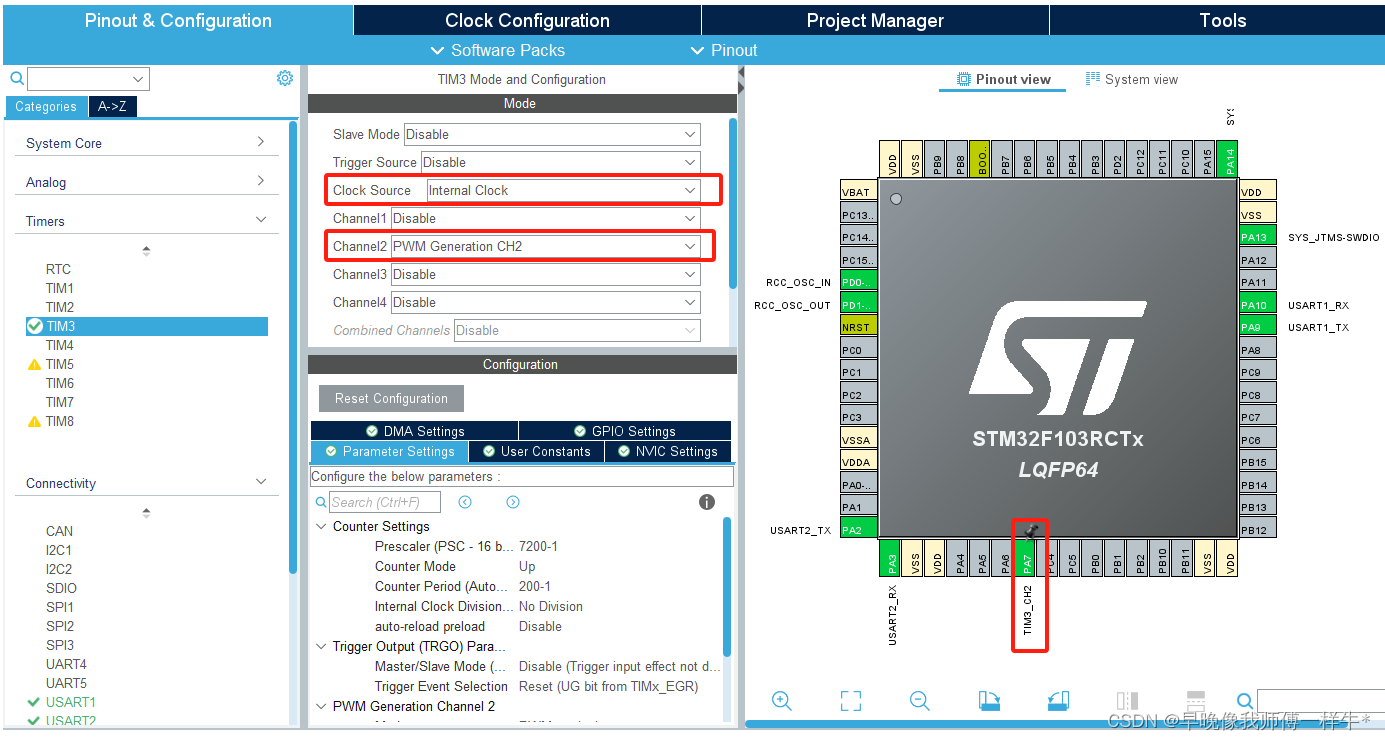
Task: Fit the chip to the view area
Action: click(x=851, y=701)
